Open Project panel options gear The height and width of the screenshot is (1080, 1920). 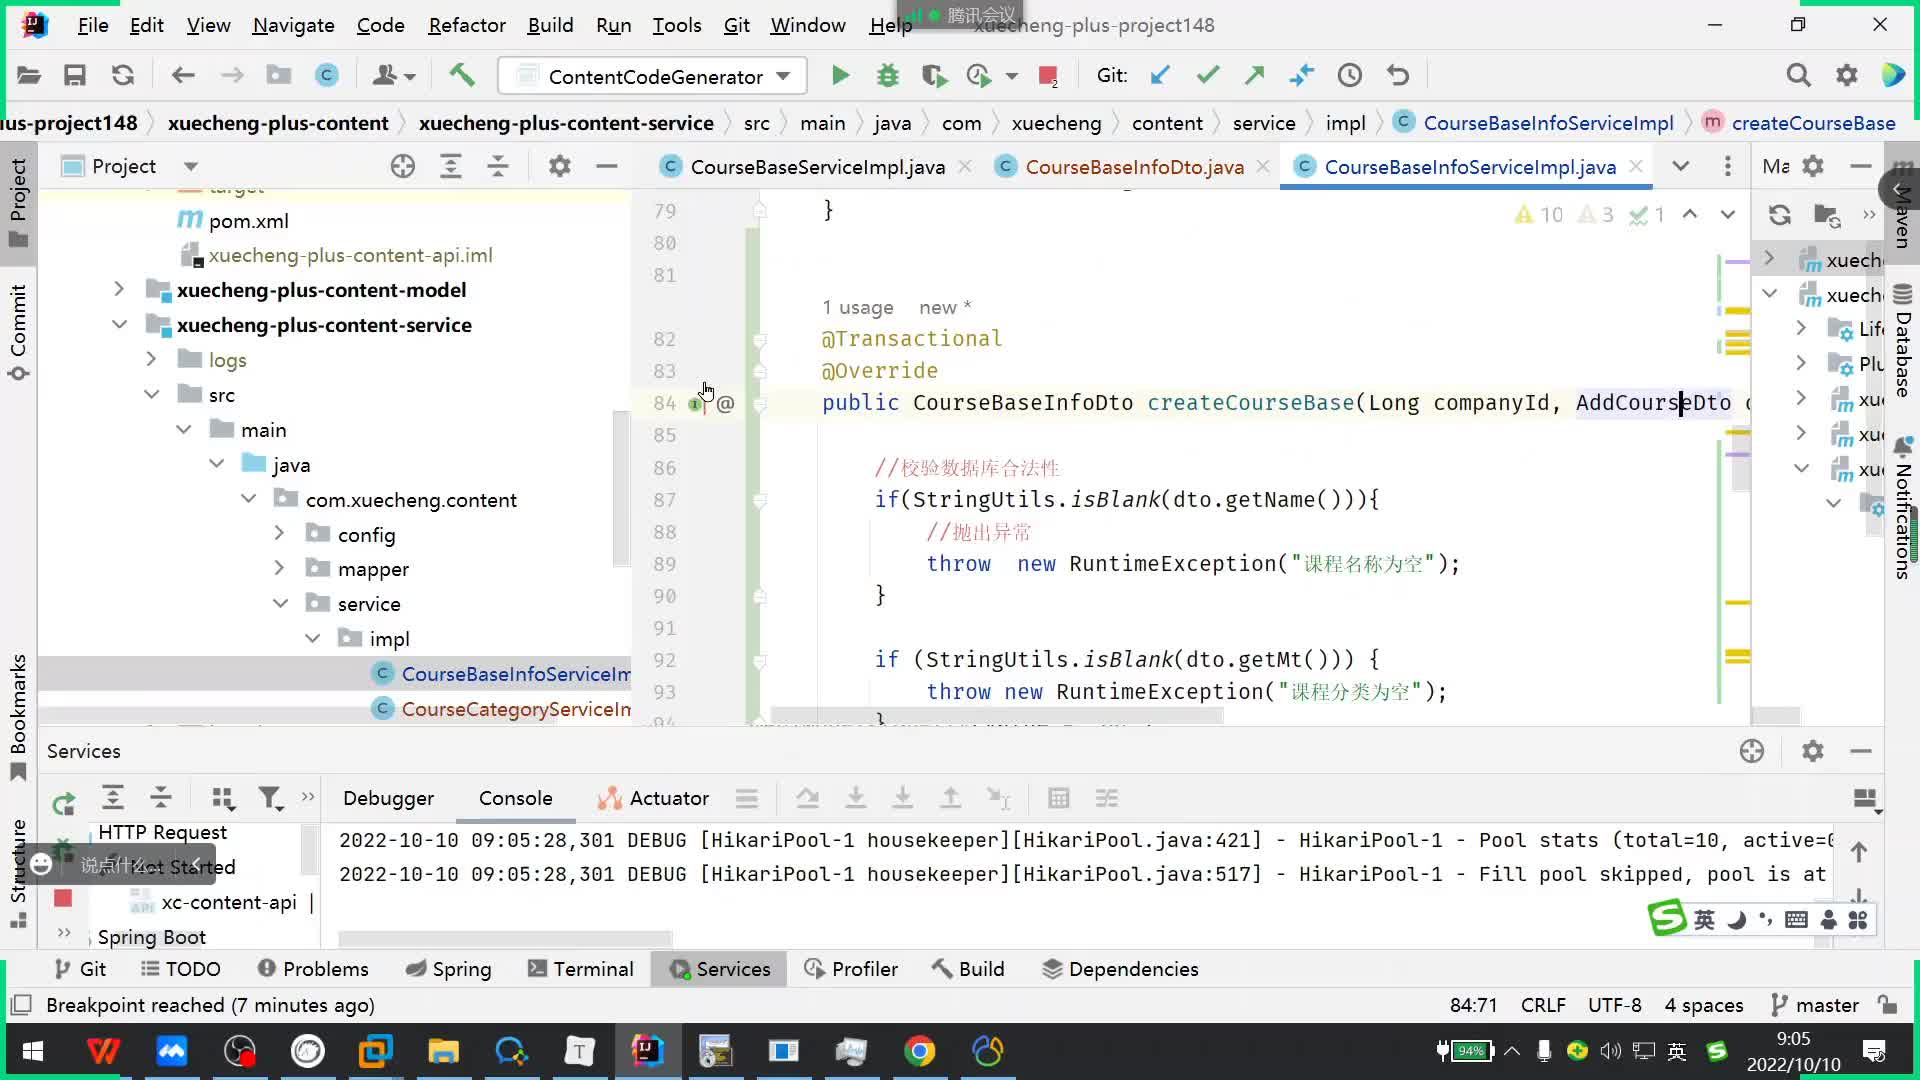pos(559,166)
